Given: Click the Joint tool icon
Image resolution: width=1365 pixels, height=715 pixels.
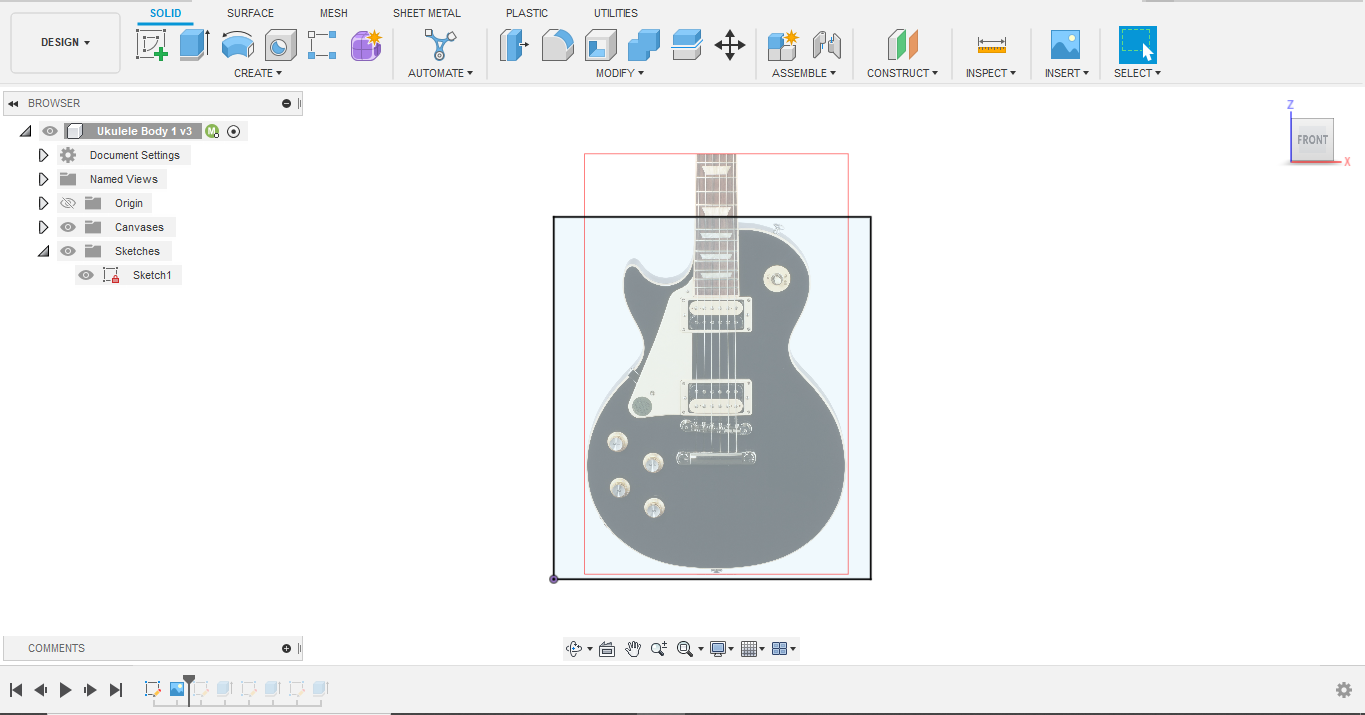Looking at the screenshot, I should point(826,45).
